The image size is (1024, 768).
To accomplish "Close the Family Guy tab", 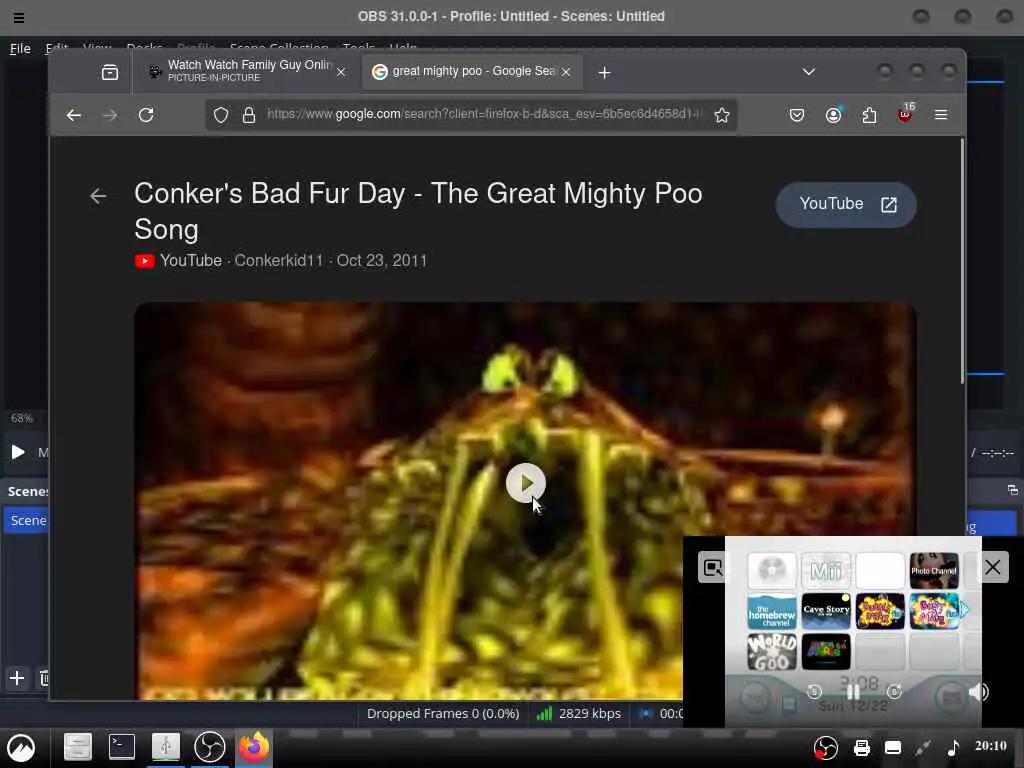I will pos(341,72).
